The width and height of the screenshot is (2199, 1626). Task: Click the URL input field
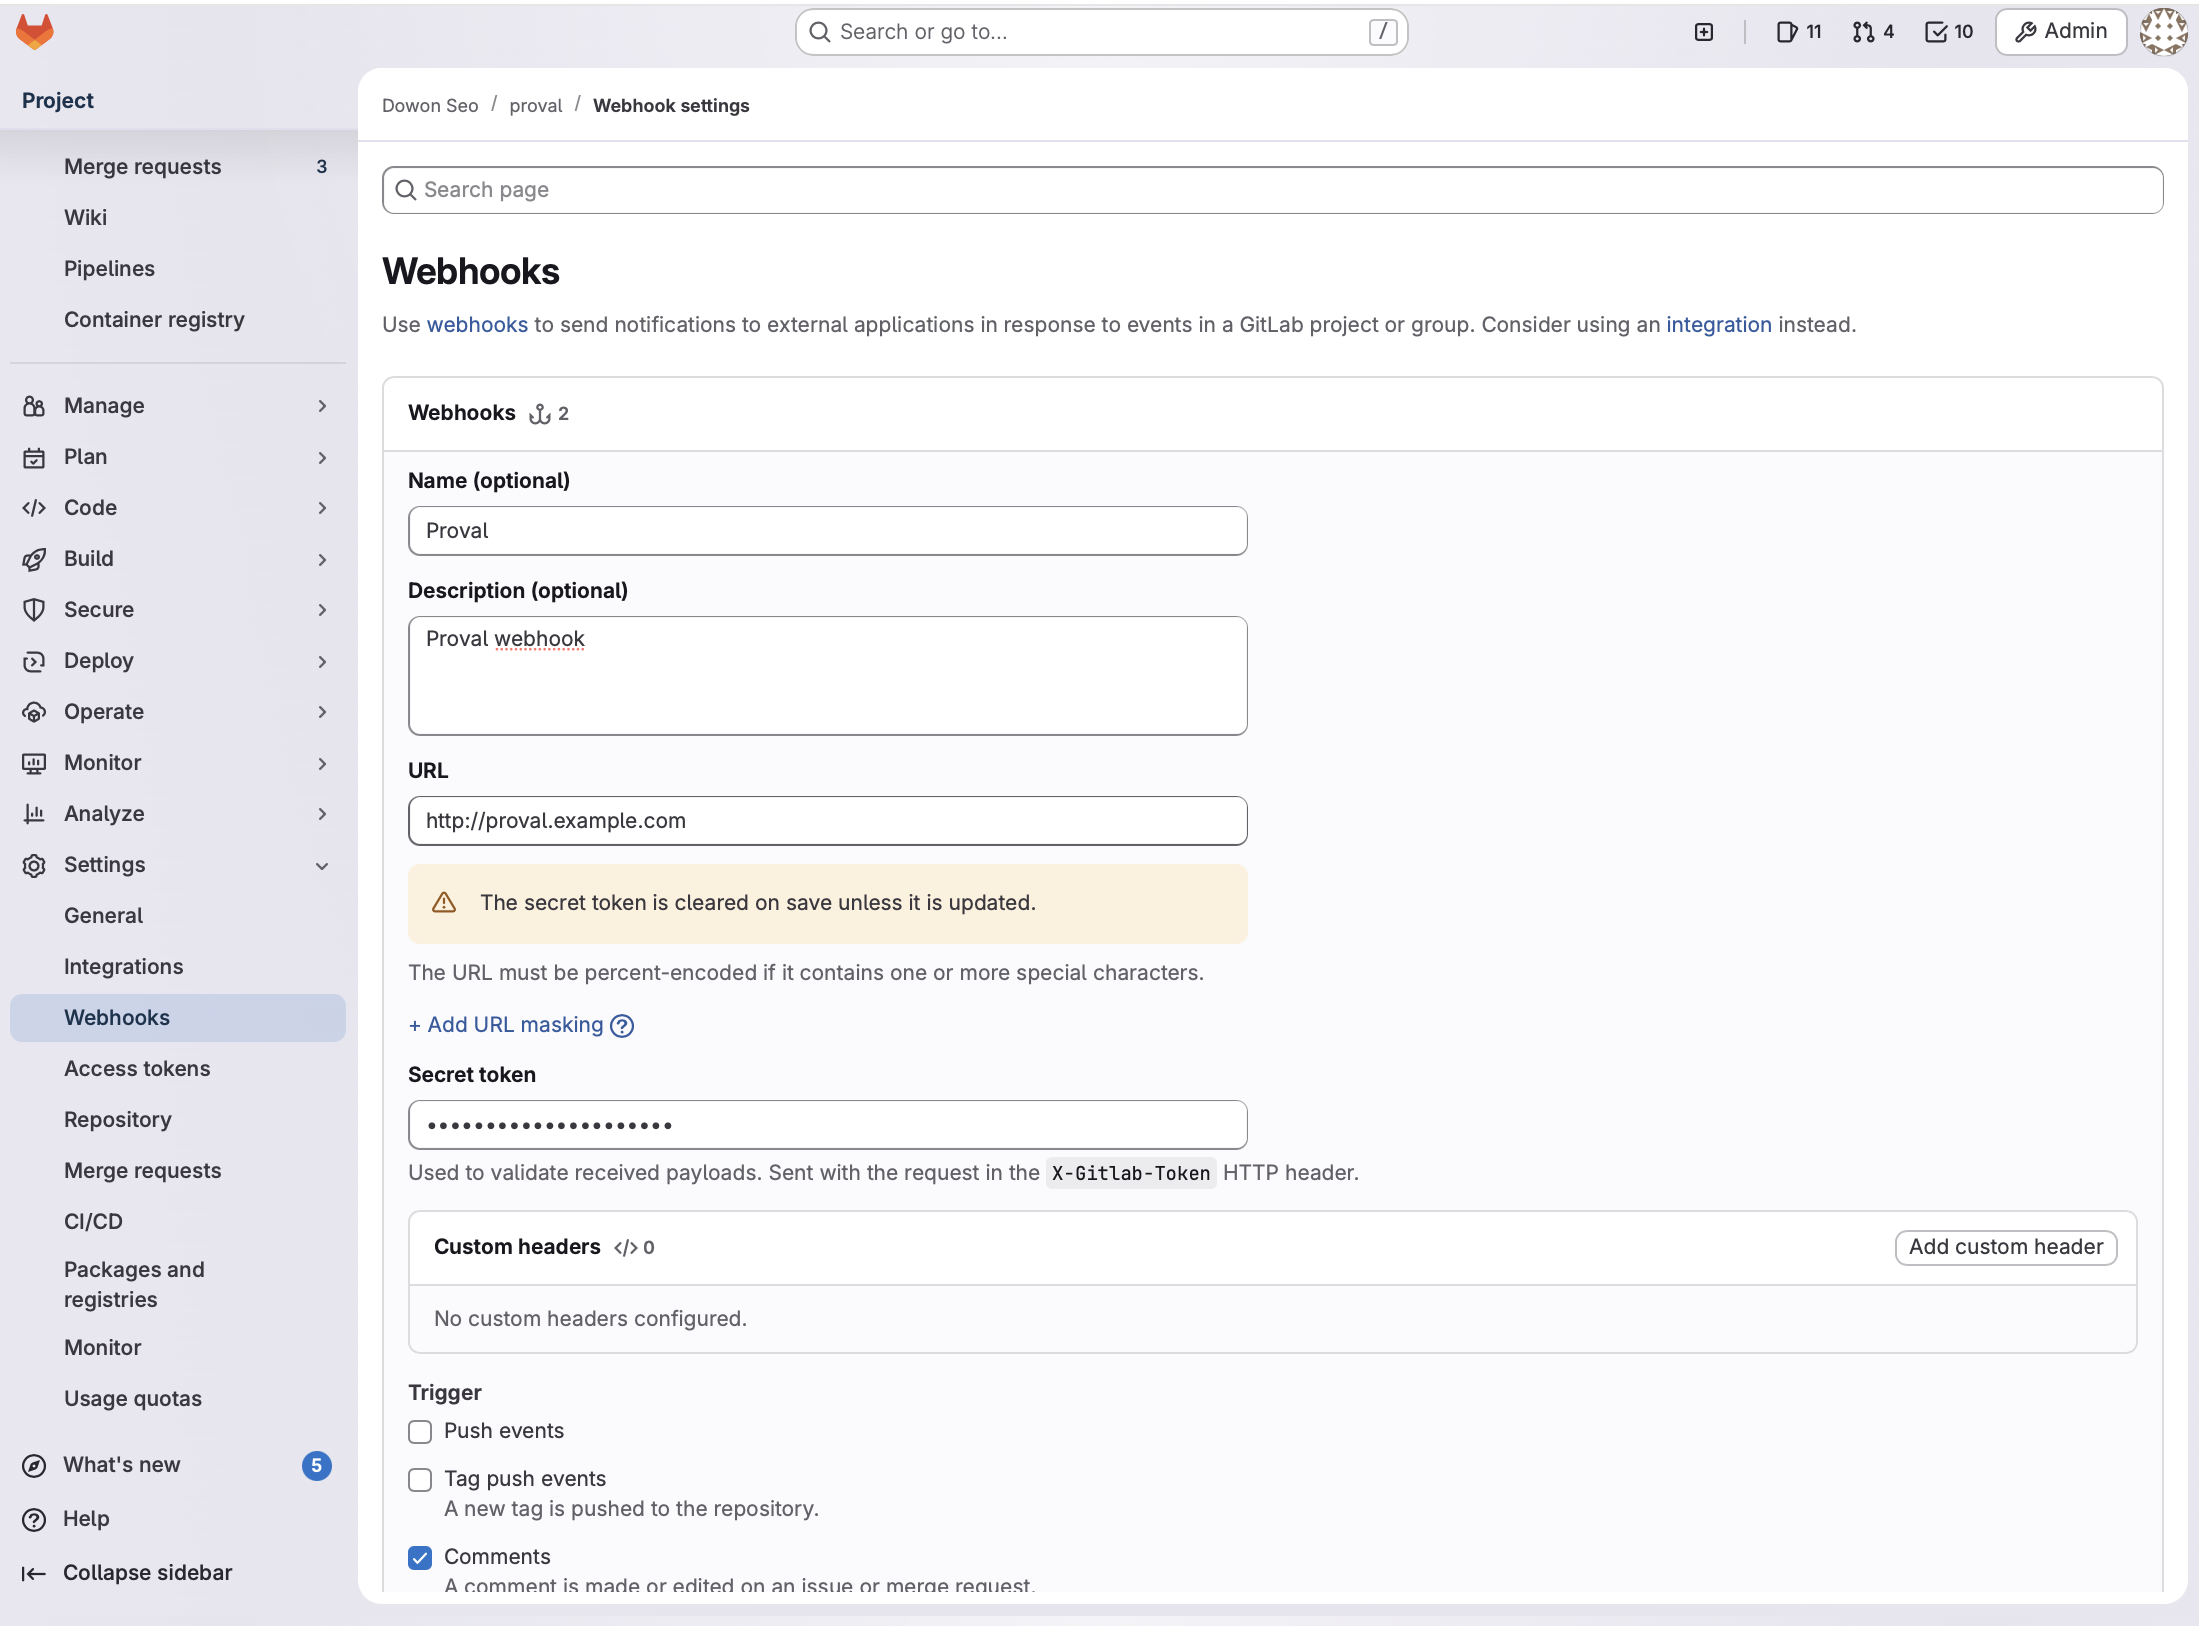pyautogui.click(x=827, y=821)
